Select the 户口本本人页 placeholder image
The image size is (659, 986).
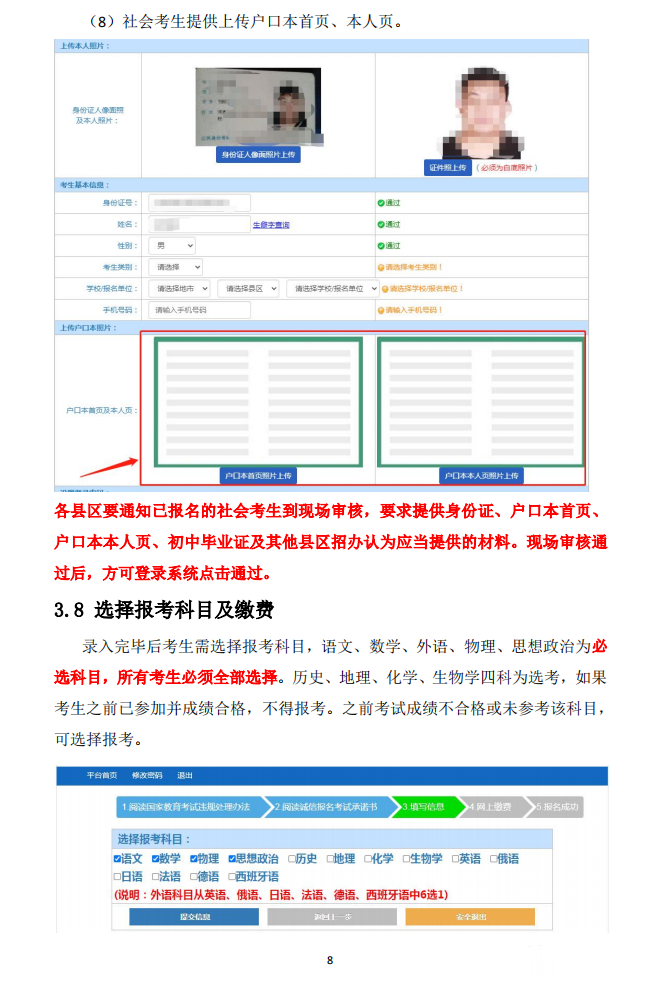point(481,402)
